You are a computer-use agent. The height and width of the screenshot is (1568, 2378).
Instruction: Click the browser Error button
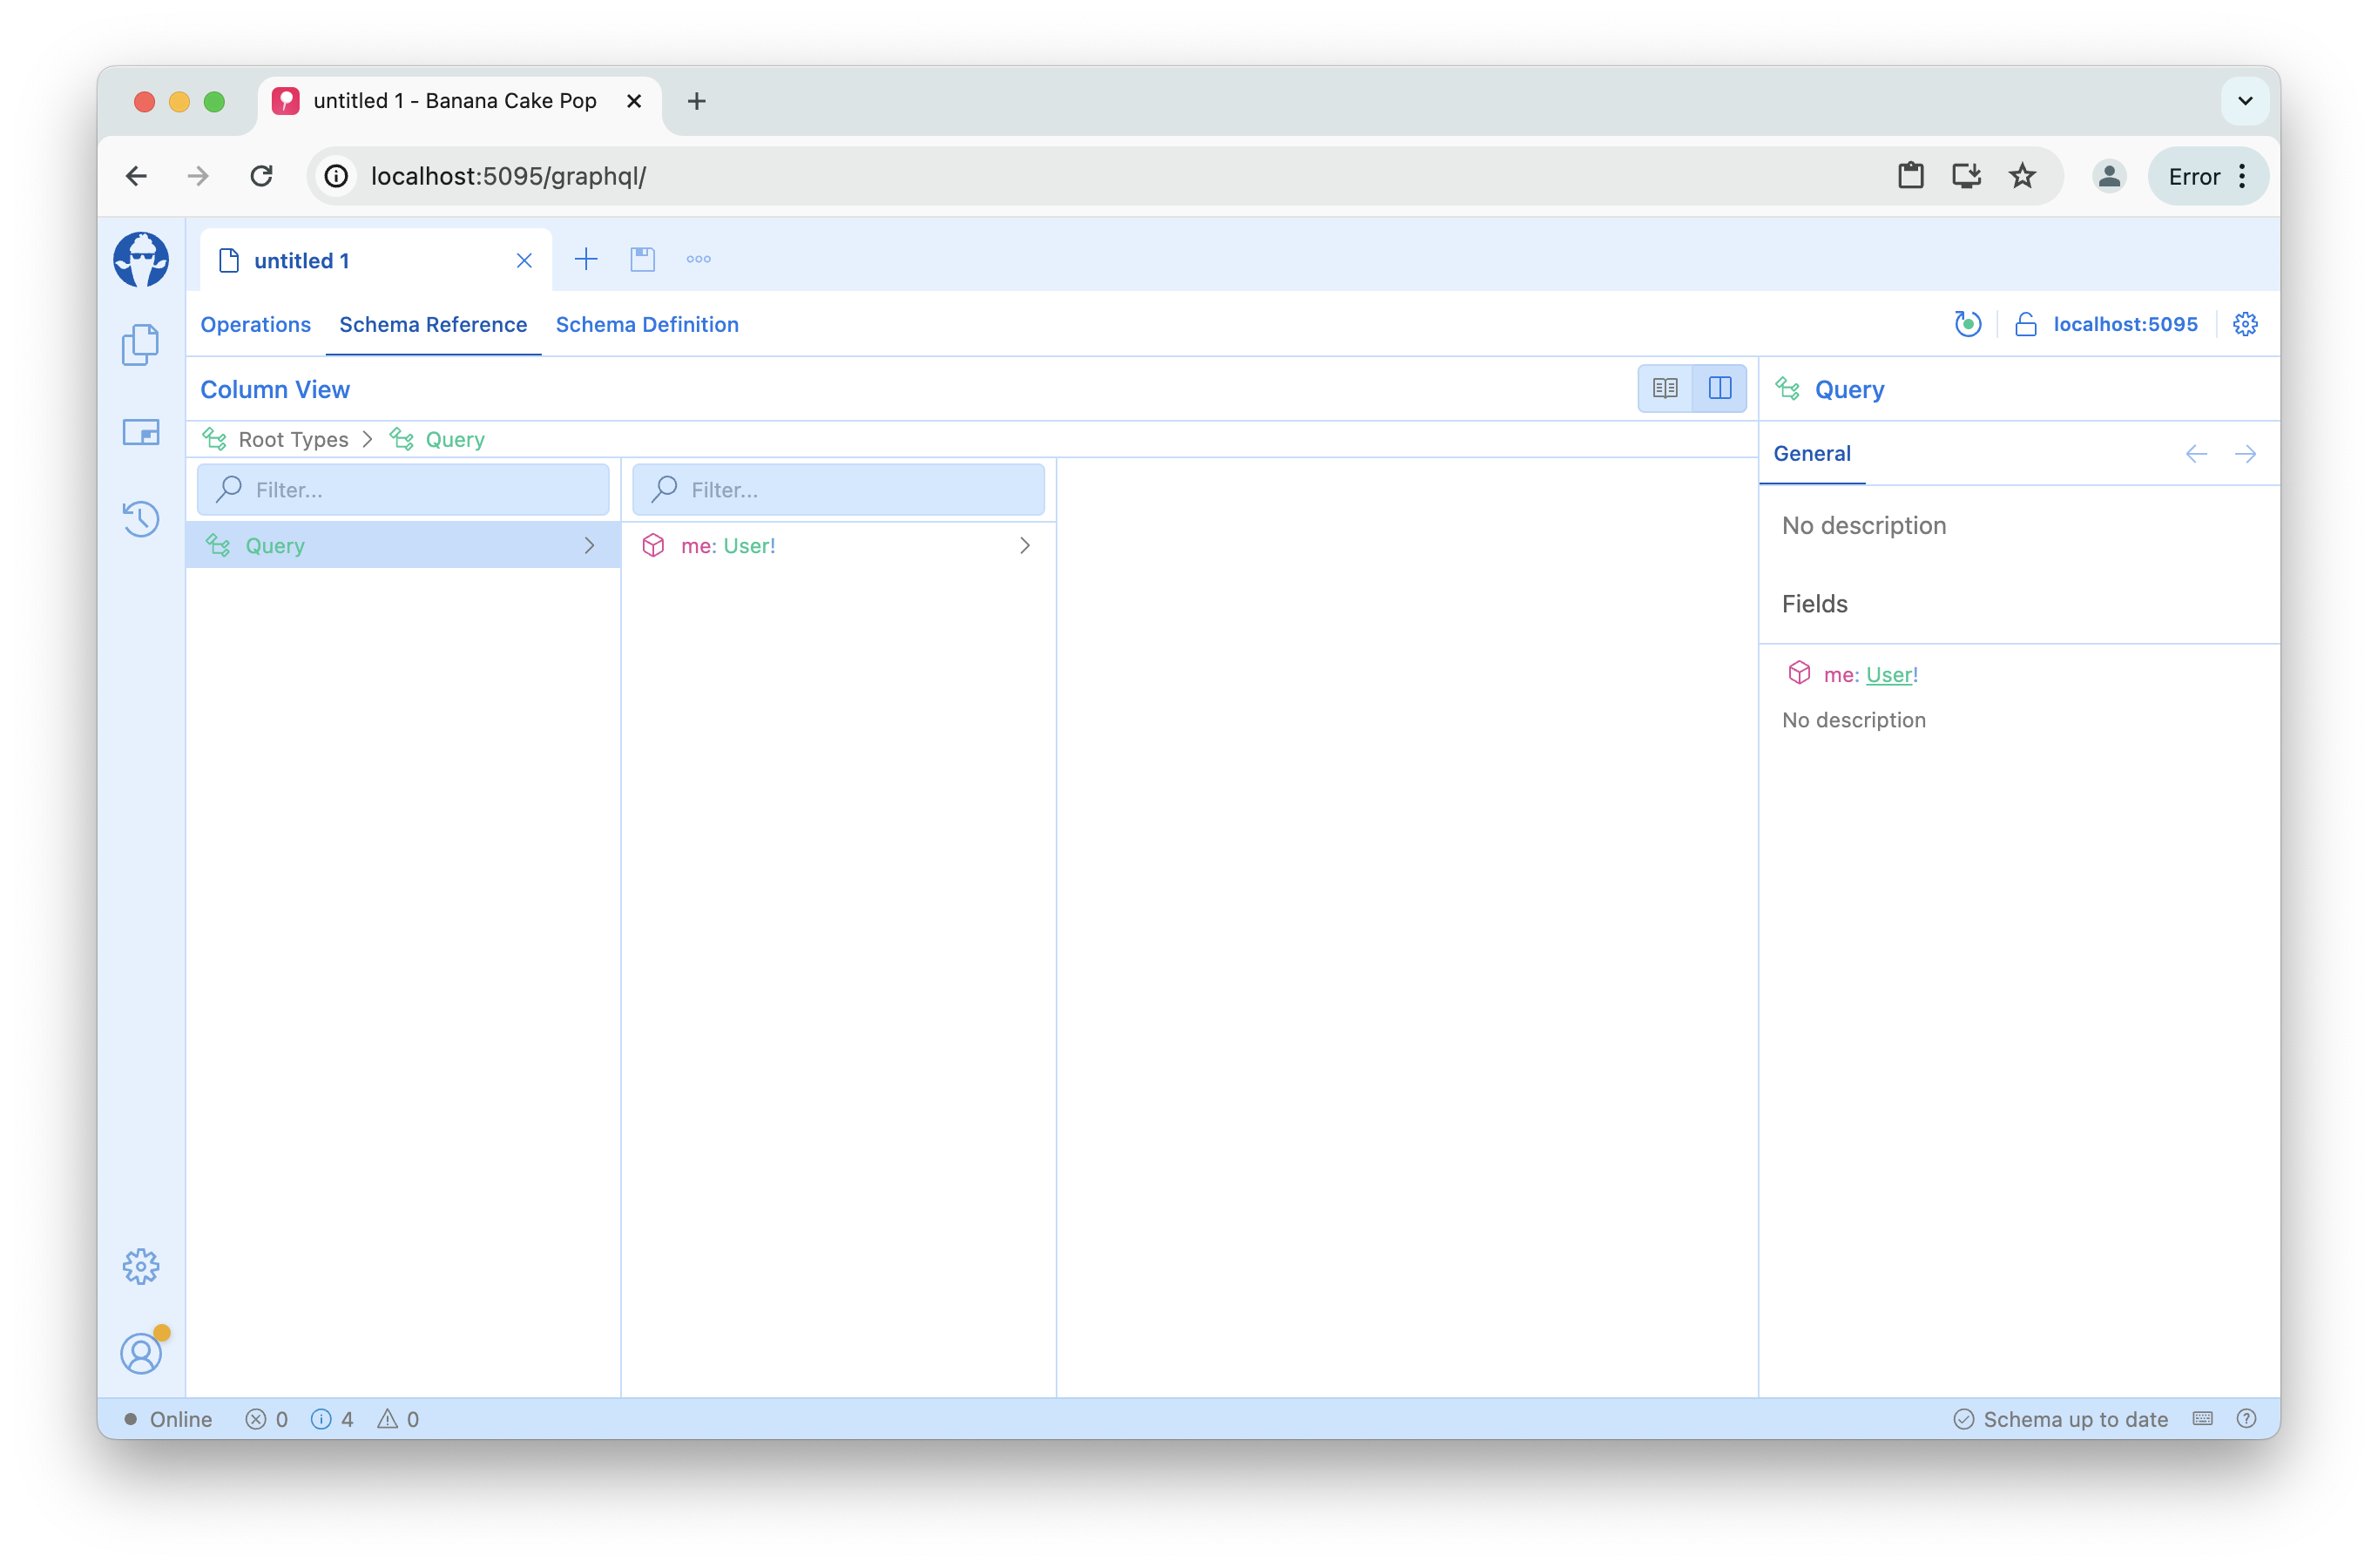2208,176
